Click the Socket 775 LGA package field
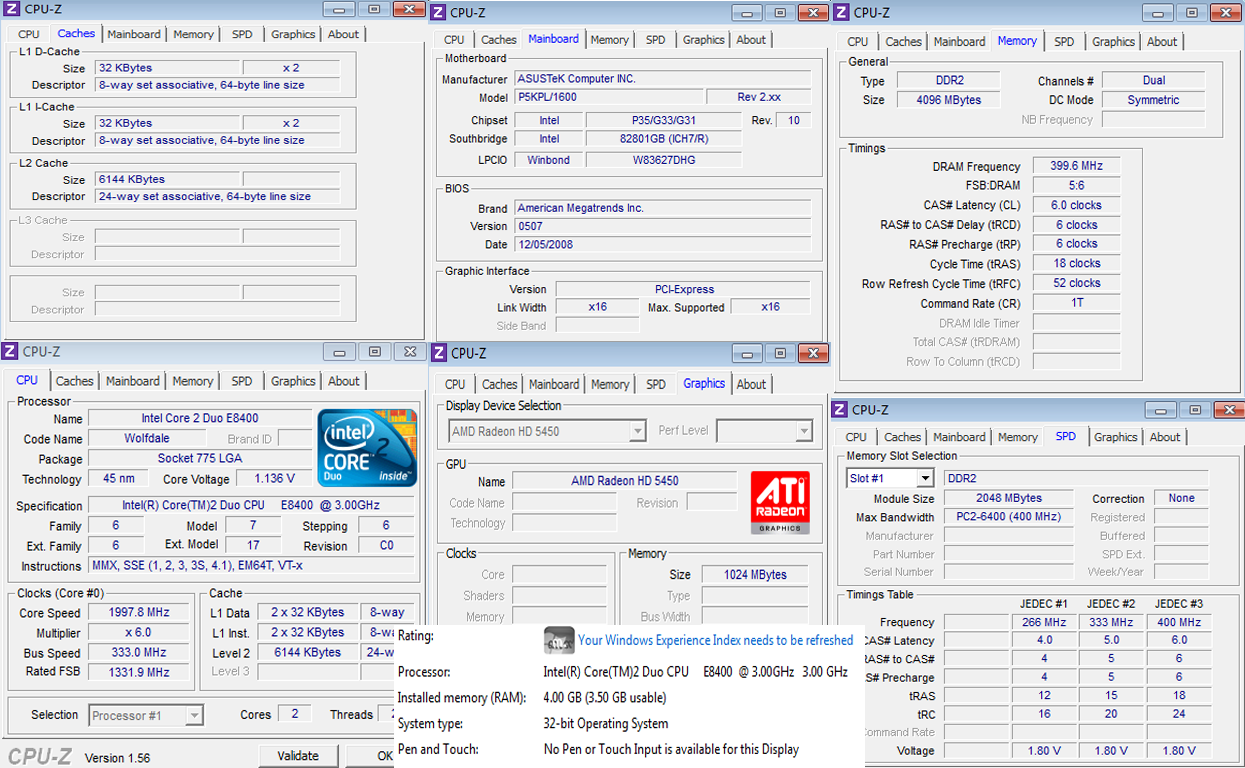 pos(200,459)
